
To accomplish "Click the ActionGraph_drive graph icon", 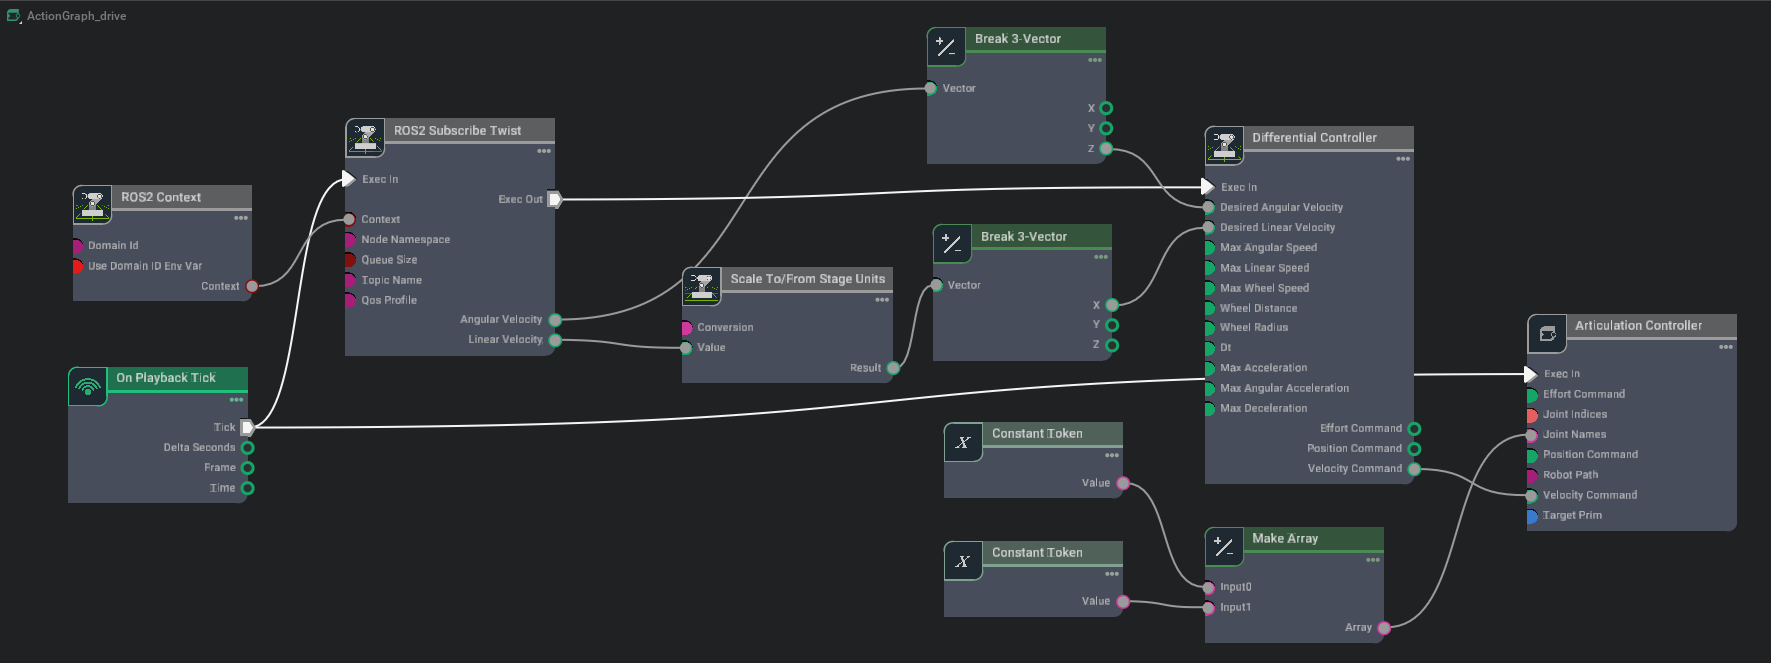I will (14, 16).
